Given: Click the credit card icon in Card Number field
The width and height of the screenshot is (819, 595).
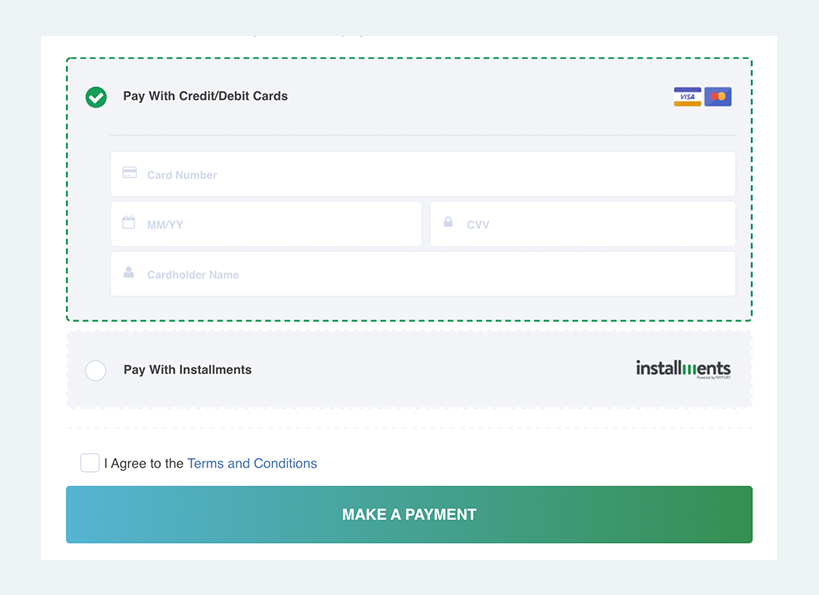Looking at the screenshot, I should (x=130, y=172).
